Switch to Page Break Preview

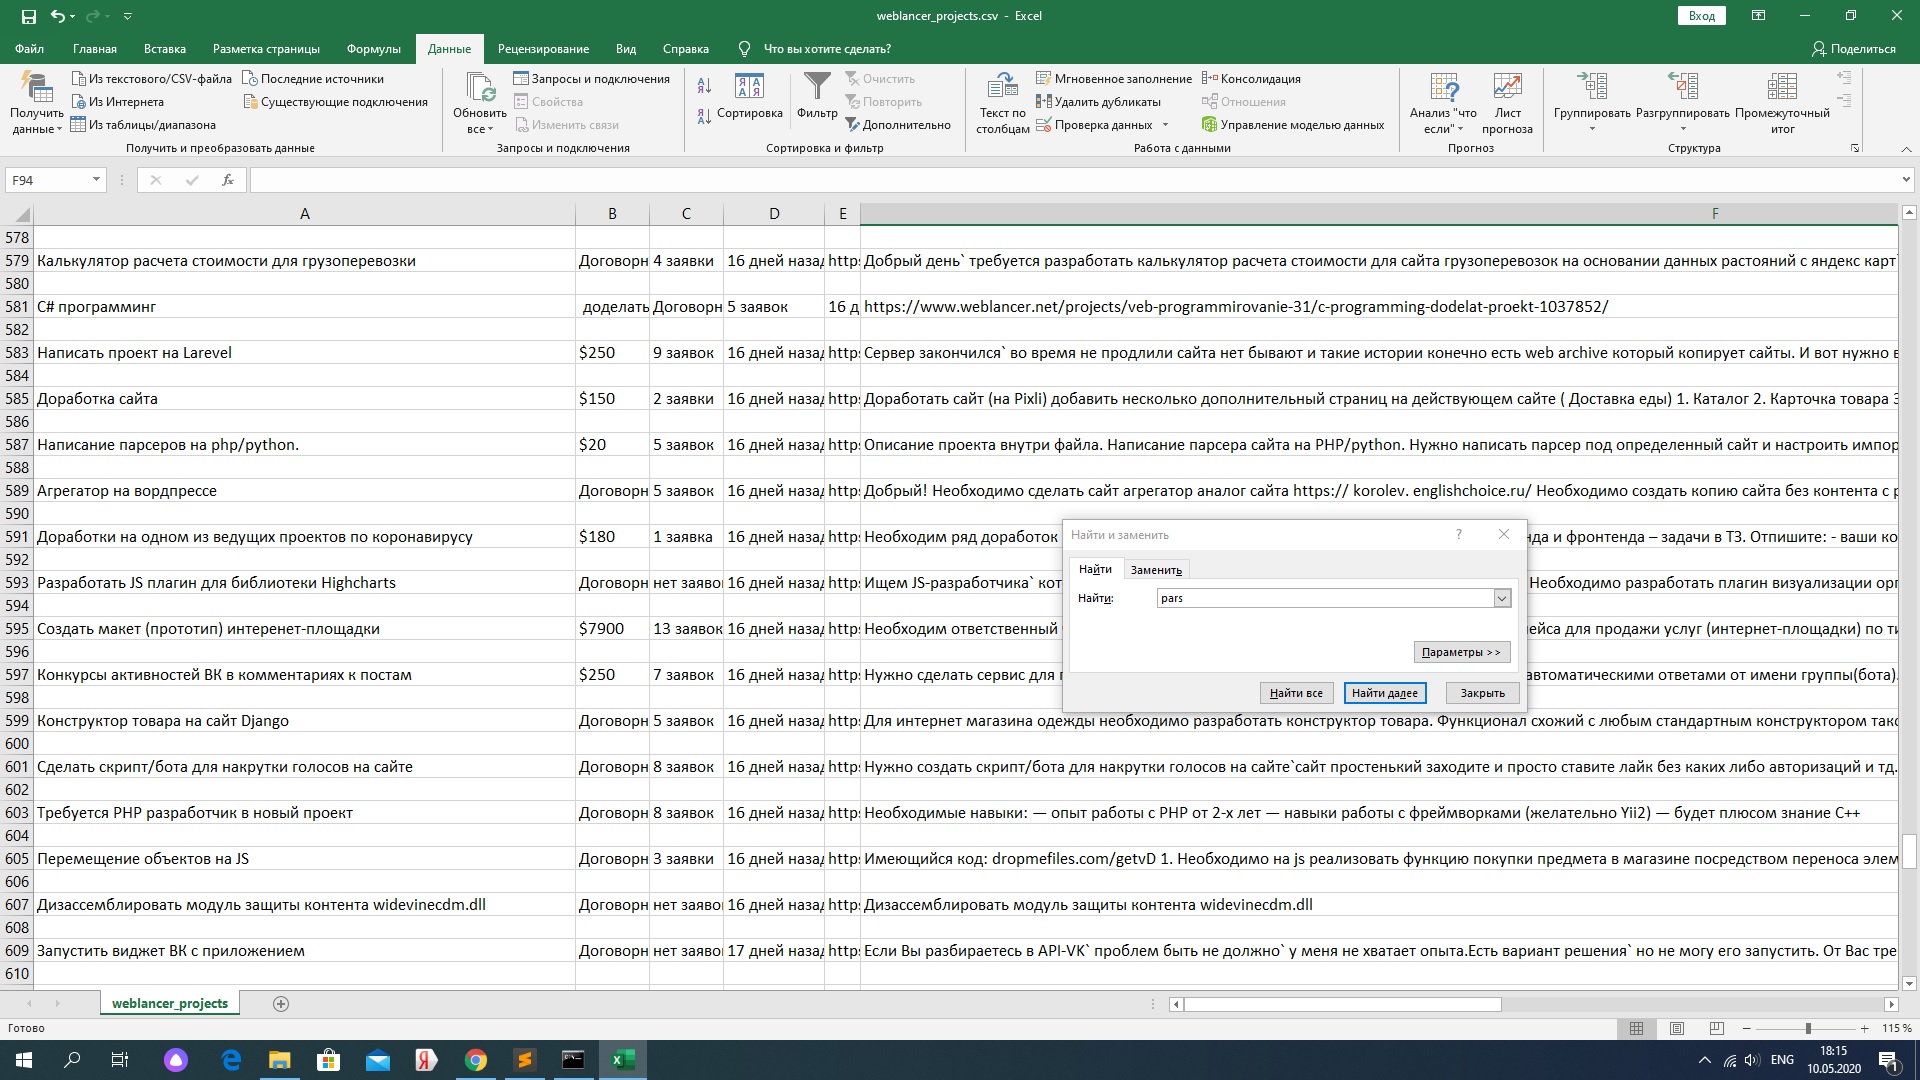pos(1716,1028)
